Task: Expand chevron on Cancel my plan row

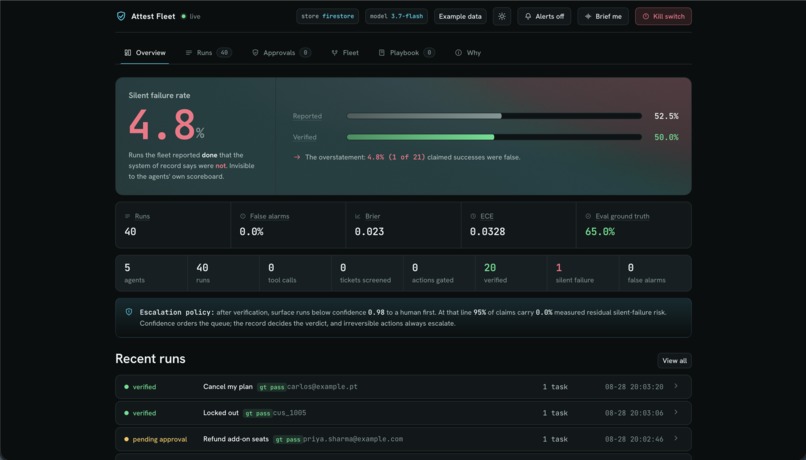Action: tap(676, 387)
